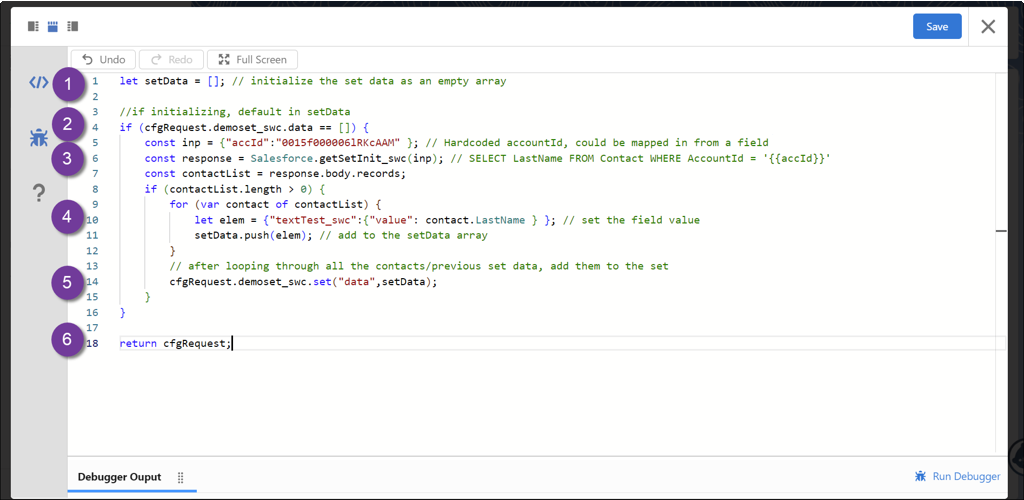
Task: Expand editor with Full Screen button
Action: pyautogui.click(x=252, y=59)
